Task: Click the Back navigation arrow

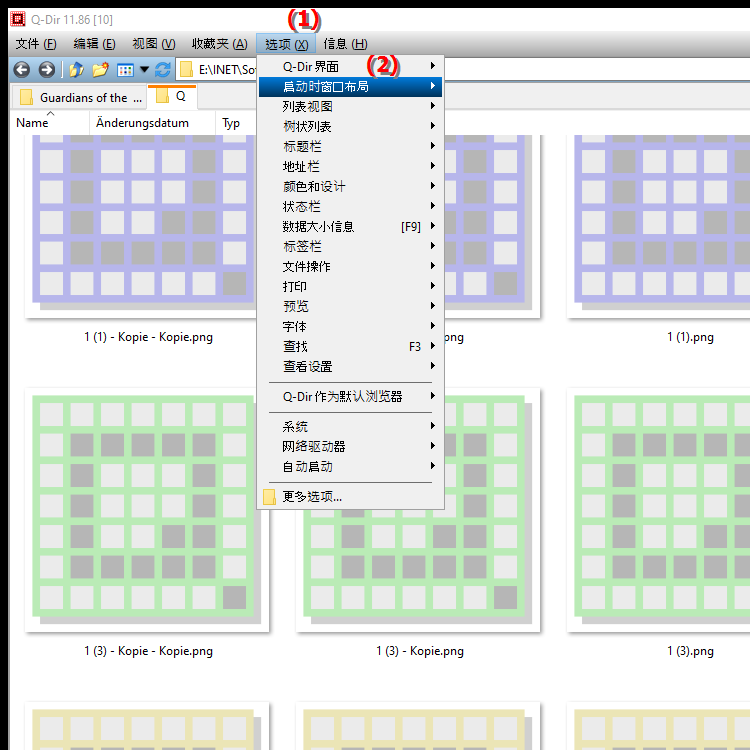Action: tap(22, 70)
